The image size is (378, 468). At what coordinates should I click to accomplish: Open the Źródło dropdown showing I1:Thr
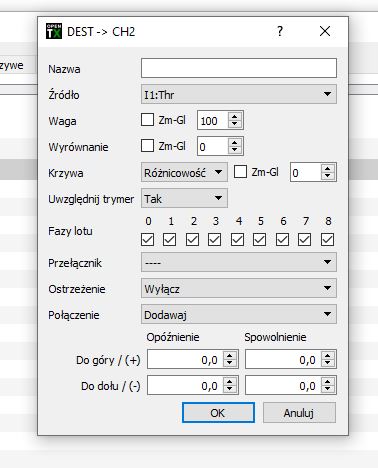(x=239, y=94)
